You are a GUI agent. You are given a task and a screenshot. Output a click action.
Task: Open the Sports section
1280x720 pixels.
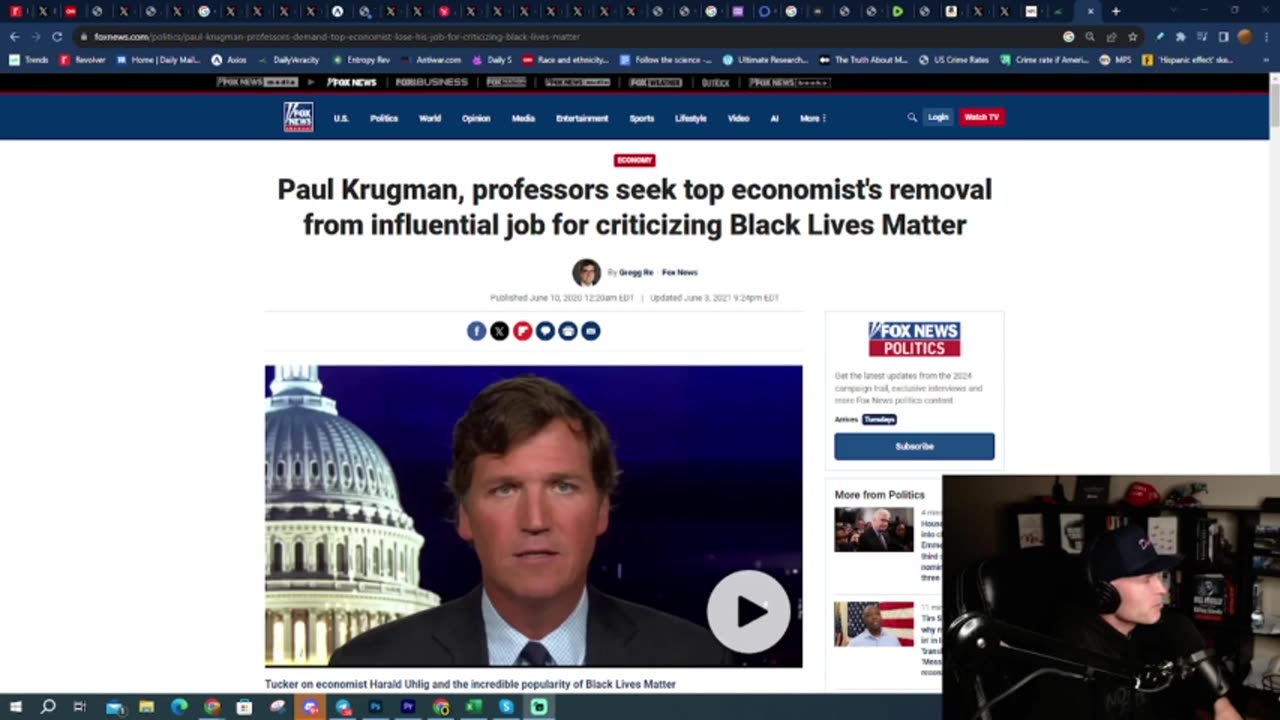tap(642, 118)
